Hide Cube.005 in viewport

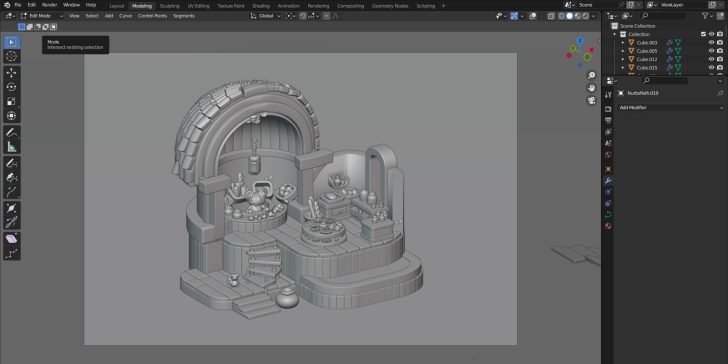(711, 51)
